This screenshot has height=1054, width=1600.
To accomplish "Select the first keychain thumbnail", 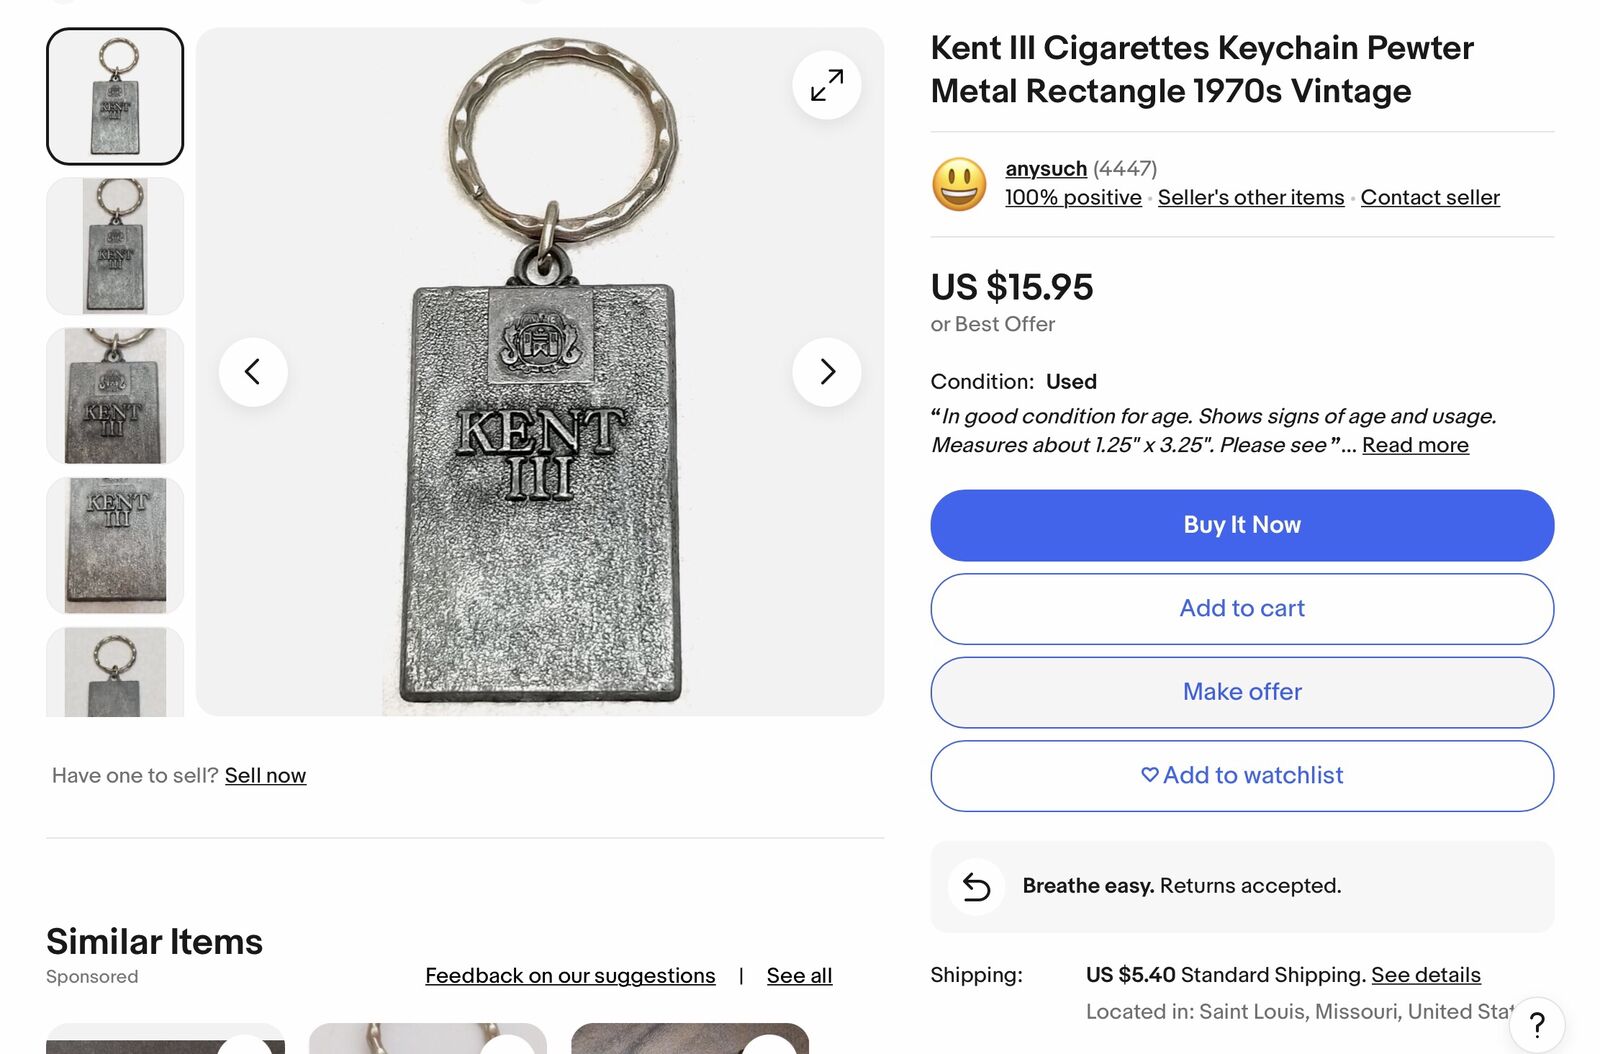I will tap(115, 96).
